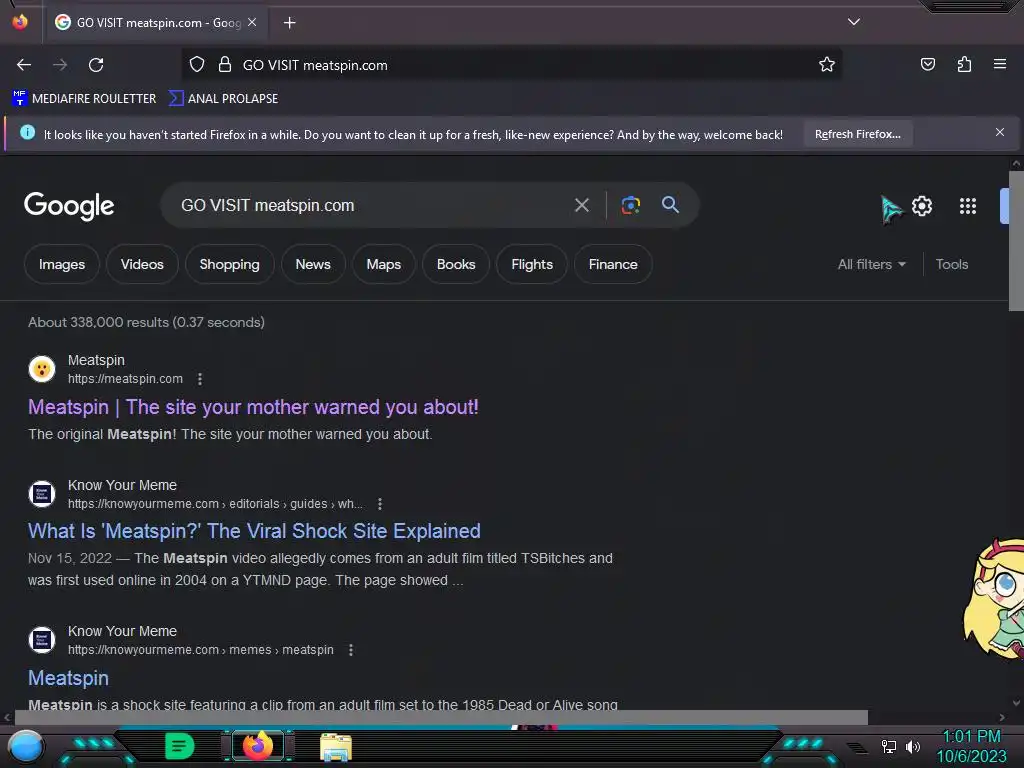Expand the list all tabs chevron
The height and width of the screenshot is (768, 1024).
pyautogui.click(x=854, y=22)
